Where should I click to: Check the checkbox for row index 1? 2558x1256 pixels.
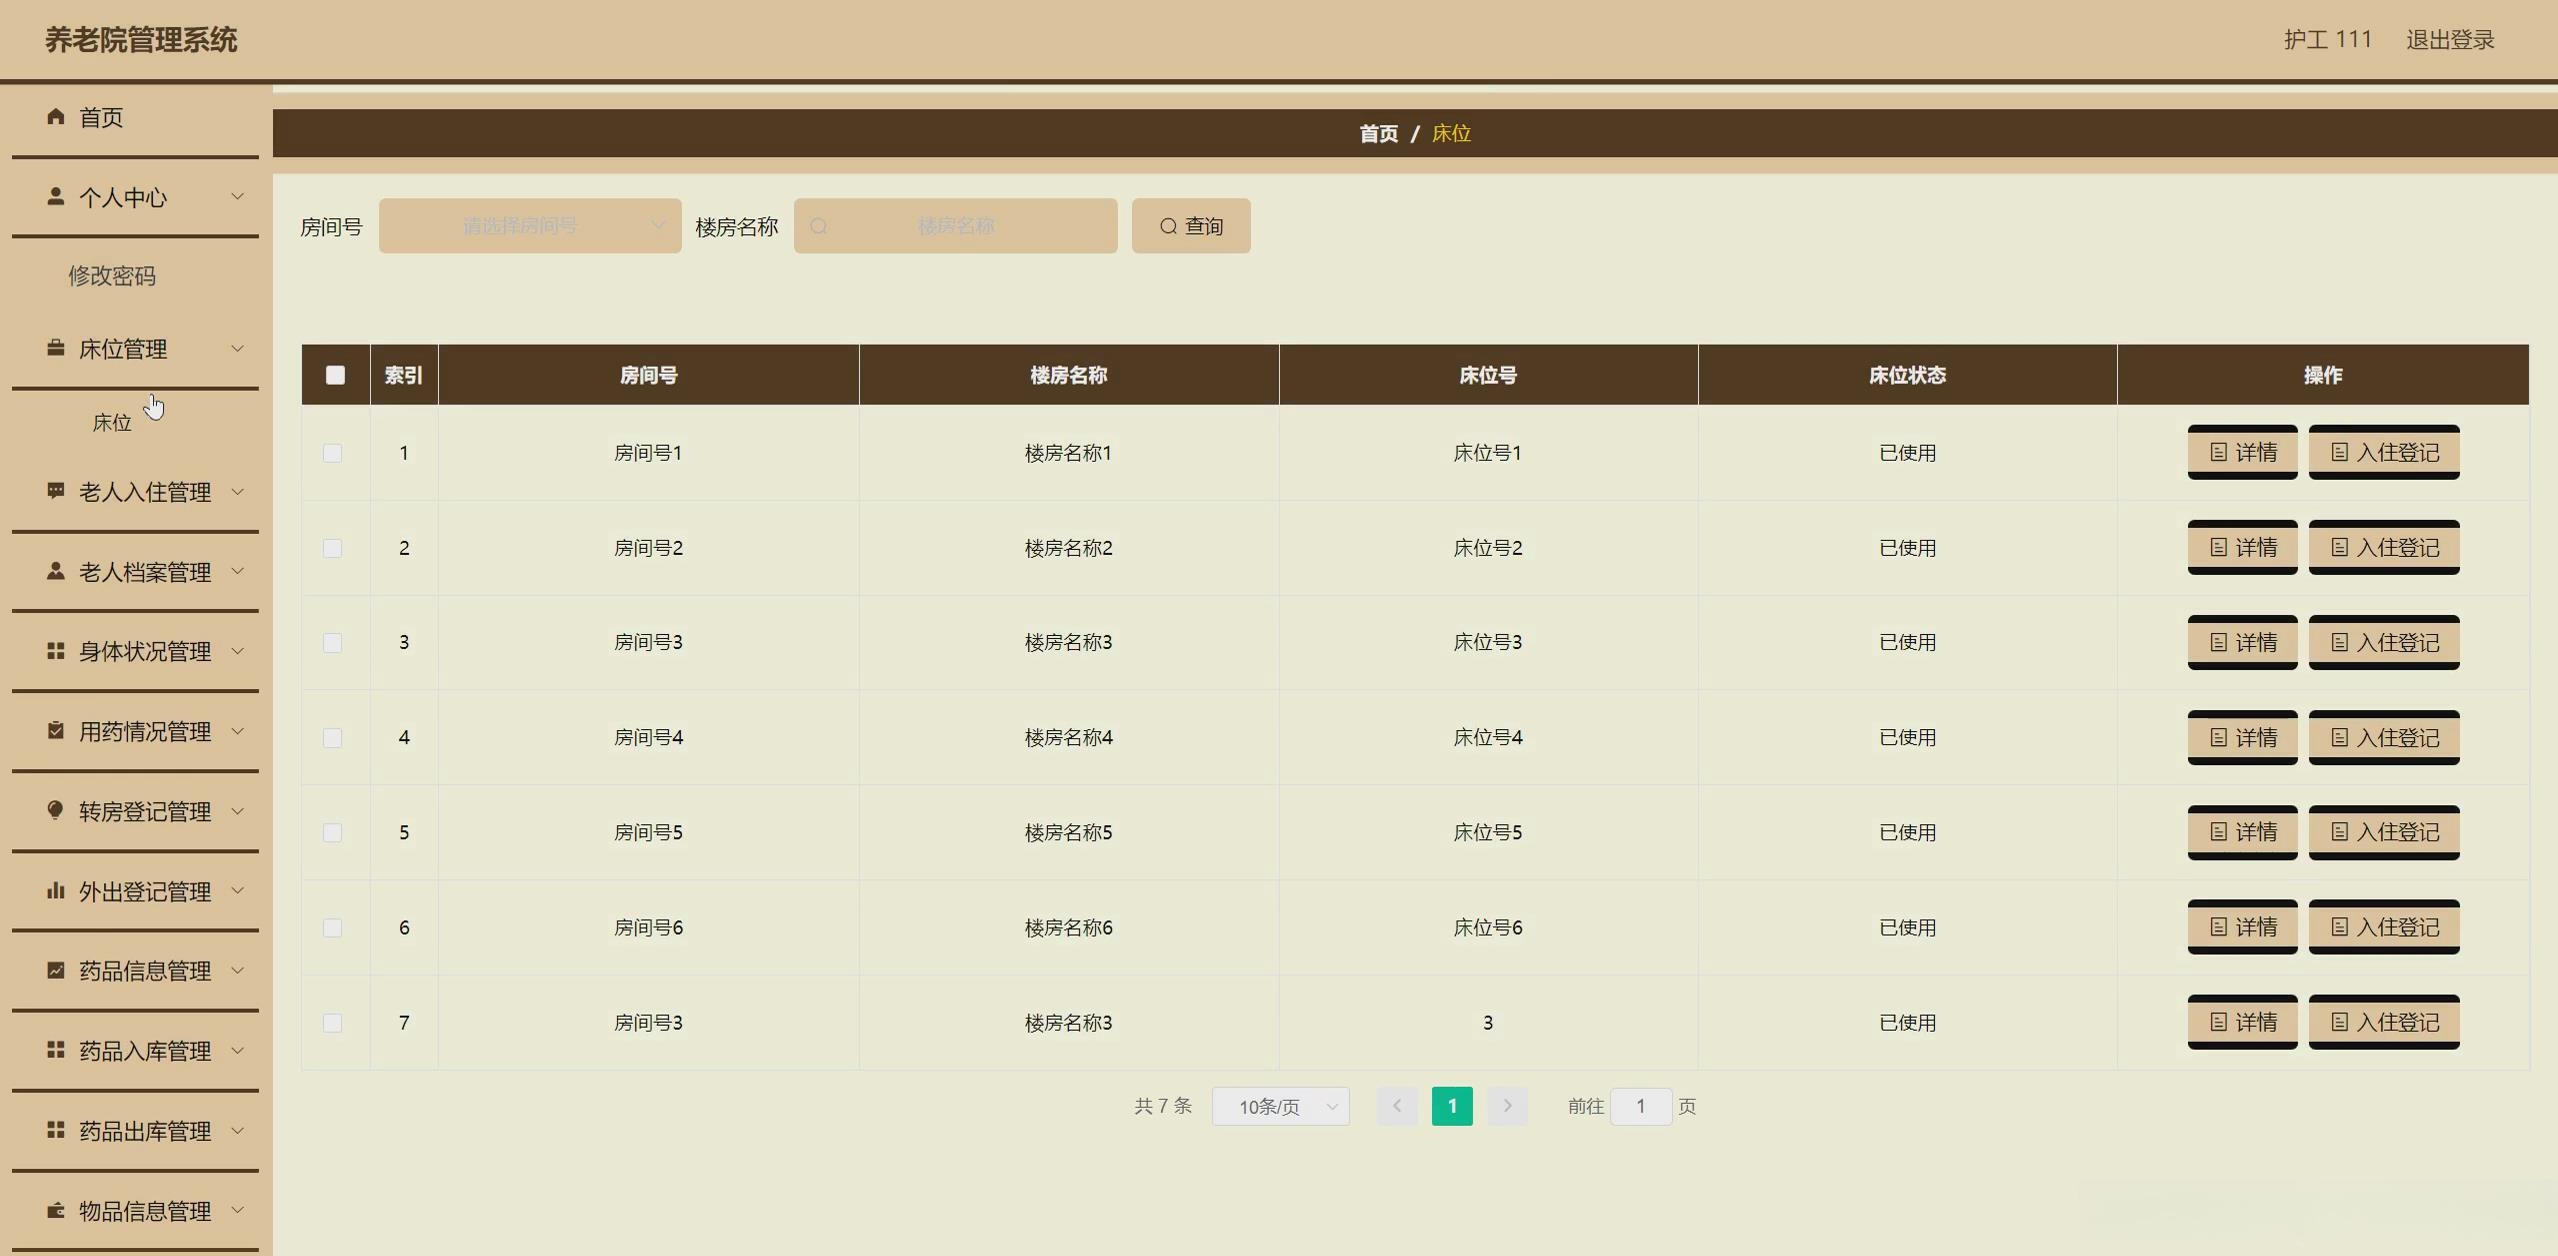pos(333,453)
